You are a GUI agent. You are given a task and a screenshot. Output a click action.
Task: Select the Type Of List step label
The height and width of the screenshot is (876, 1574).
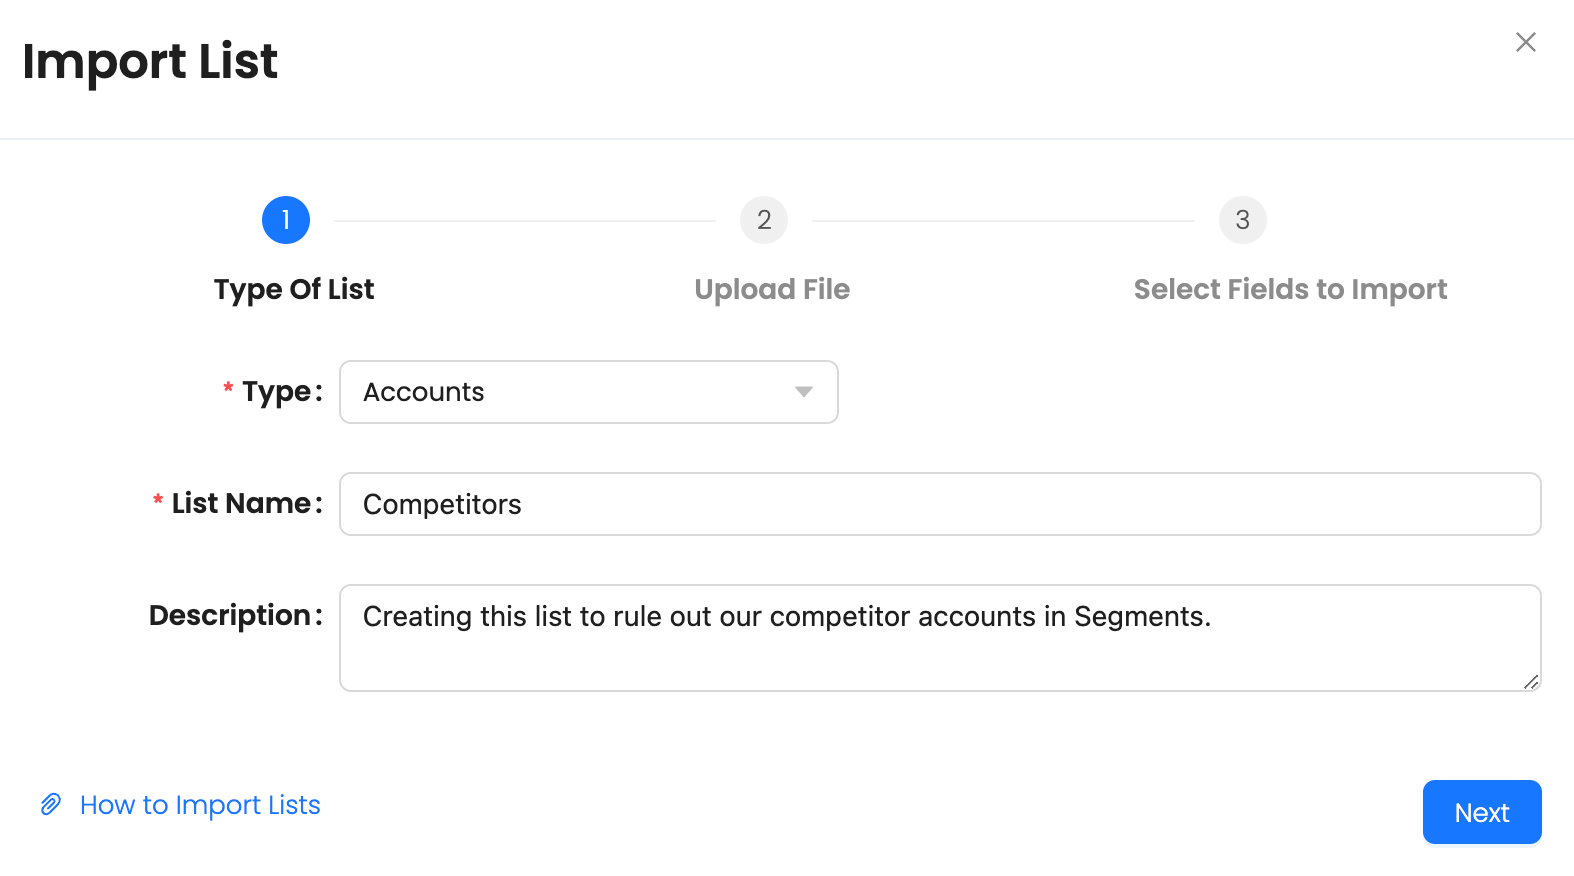294,289
